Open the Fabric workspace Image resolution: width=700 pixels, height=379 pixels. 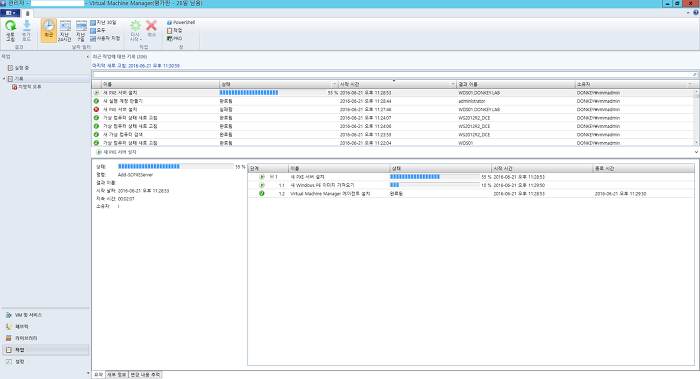pos(46,327)
